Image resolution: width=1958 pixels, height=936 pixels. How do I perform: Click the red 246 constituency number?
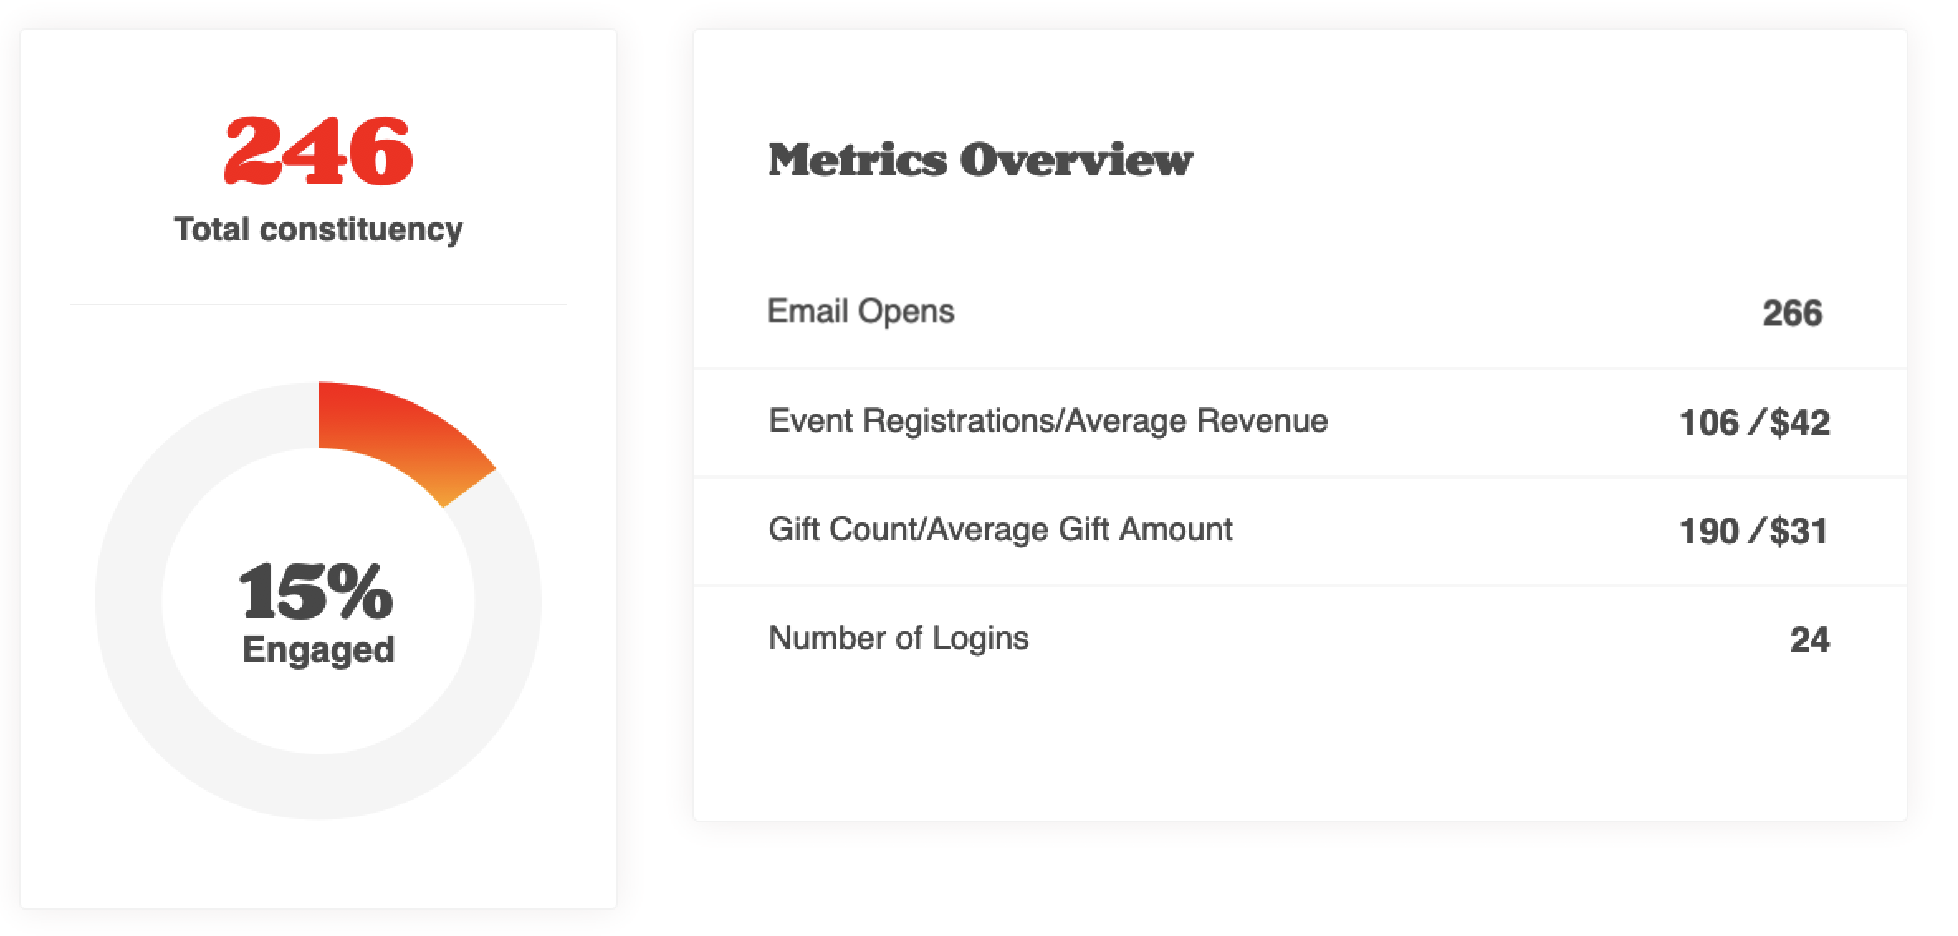(318, 151)
